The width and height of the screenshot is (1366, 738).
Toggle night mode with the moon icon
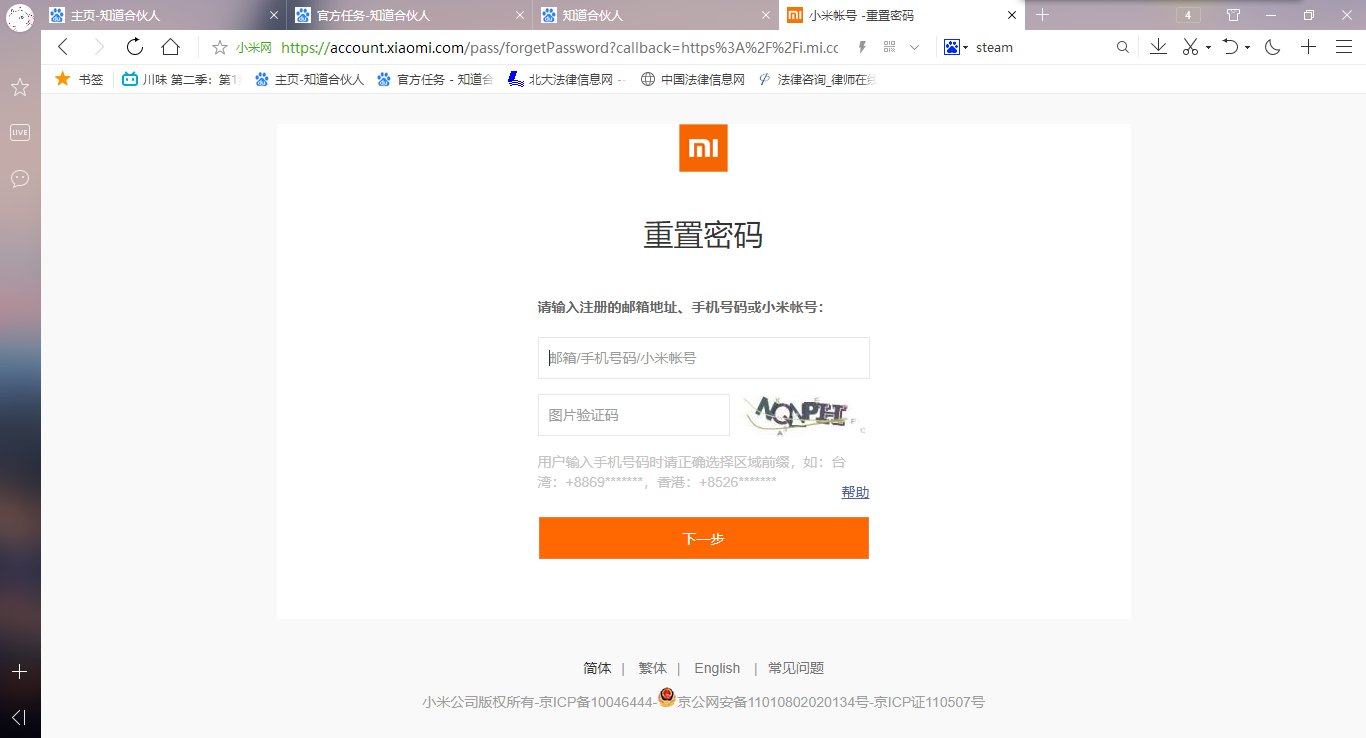point(1271,46)
